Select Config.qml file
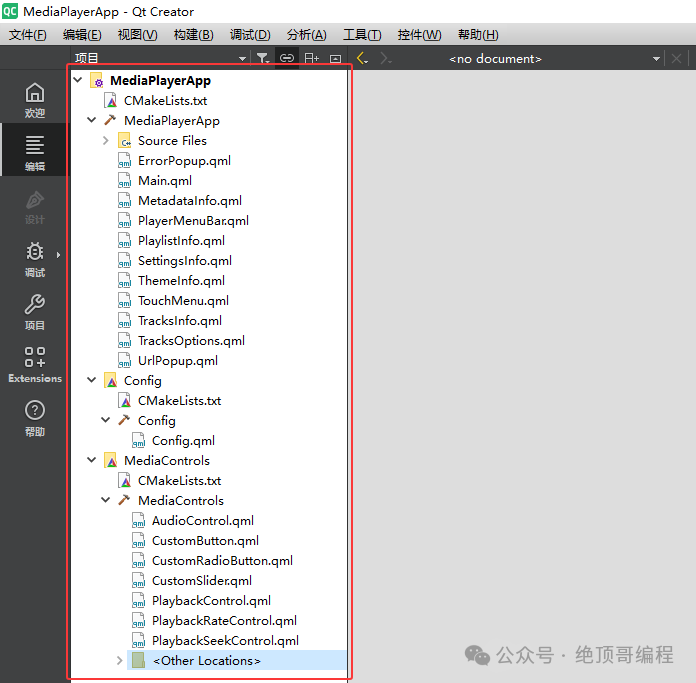Screen dimensions: 696x683 [x=183, y=440]
